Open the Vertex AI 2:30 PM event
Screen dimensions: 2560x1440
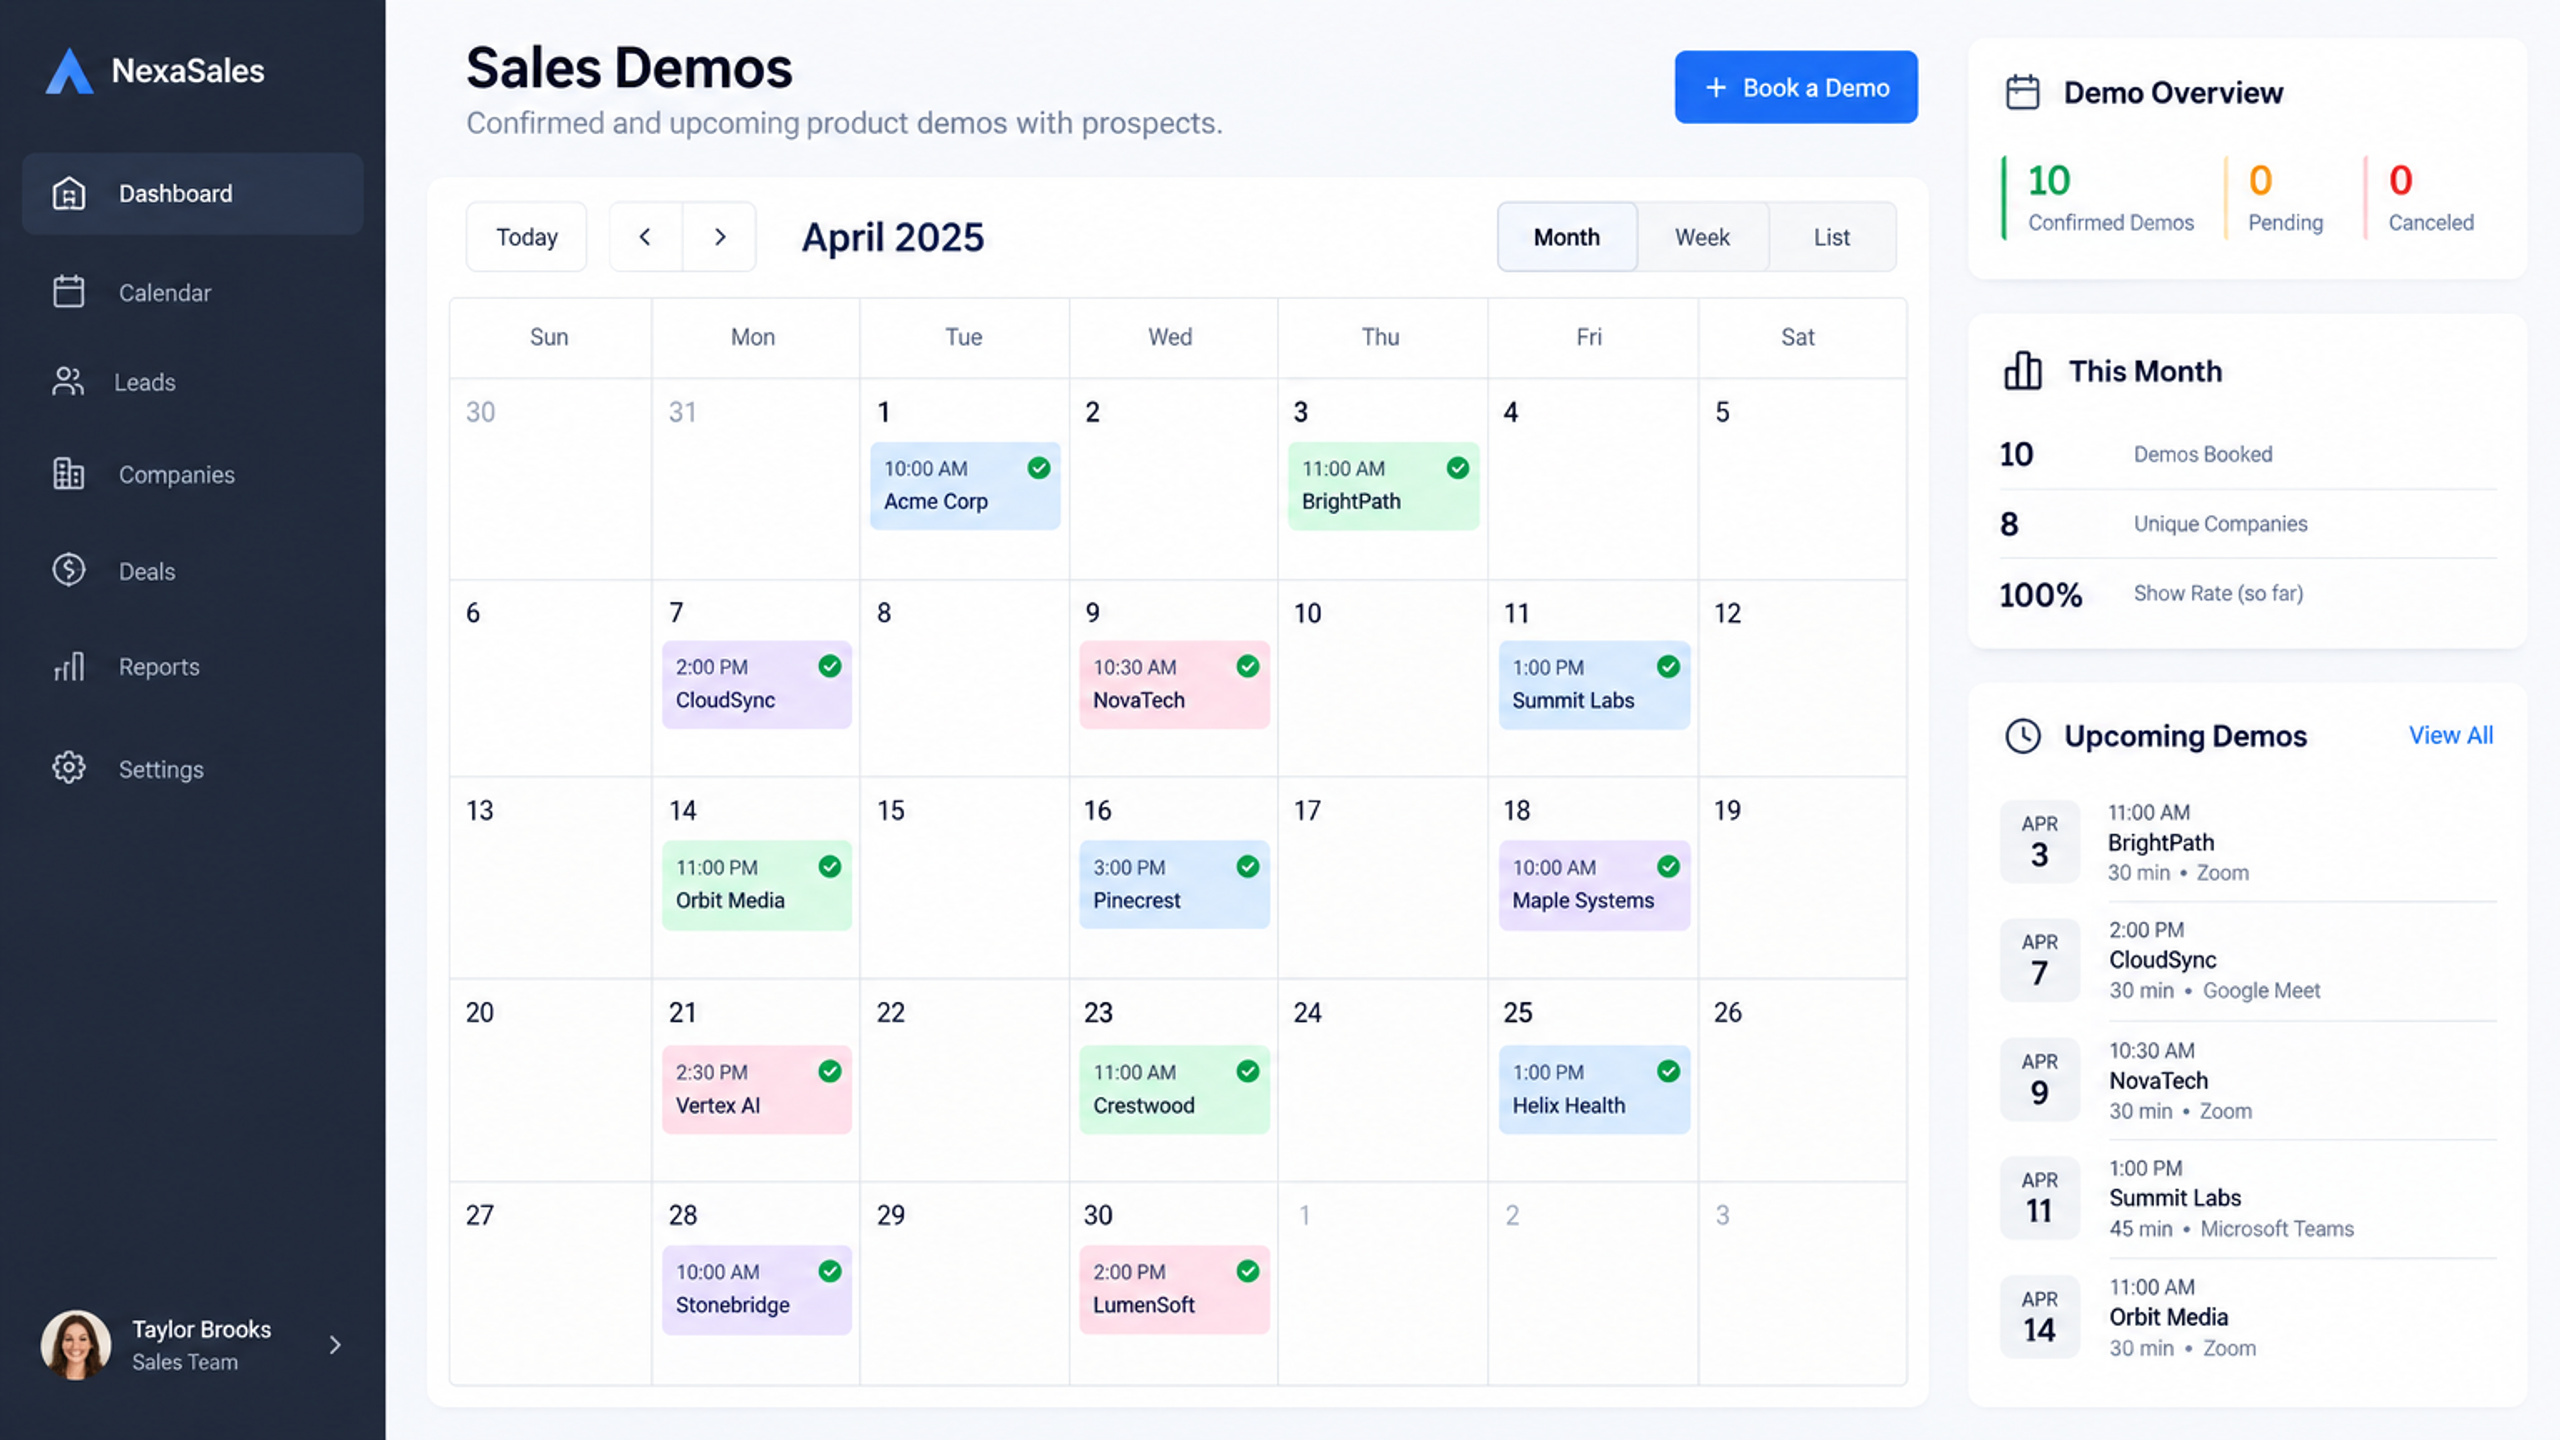tap(757, 1089)
